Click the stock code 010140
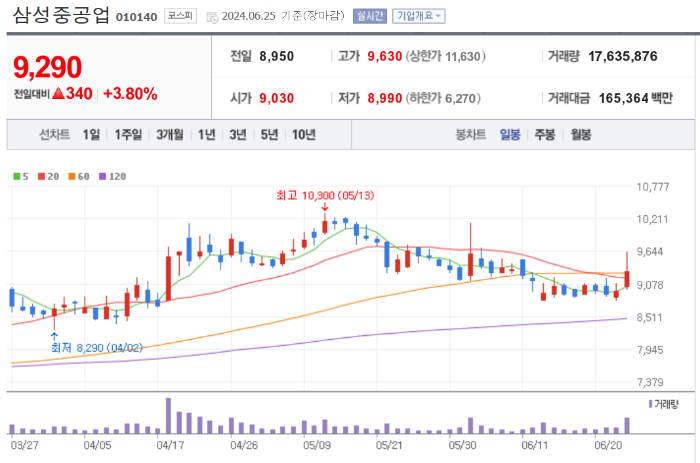The image size is (700, 463). 137,17
